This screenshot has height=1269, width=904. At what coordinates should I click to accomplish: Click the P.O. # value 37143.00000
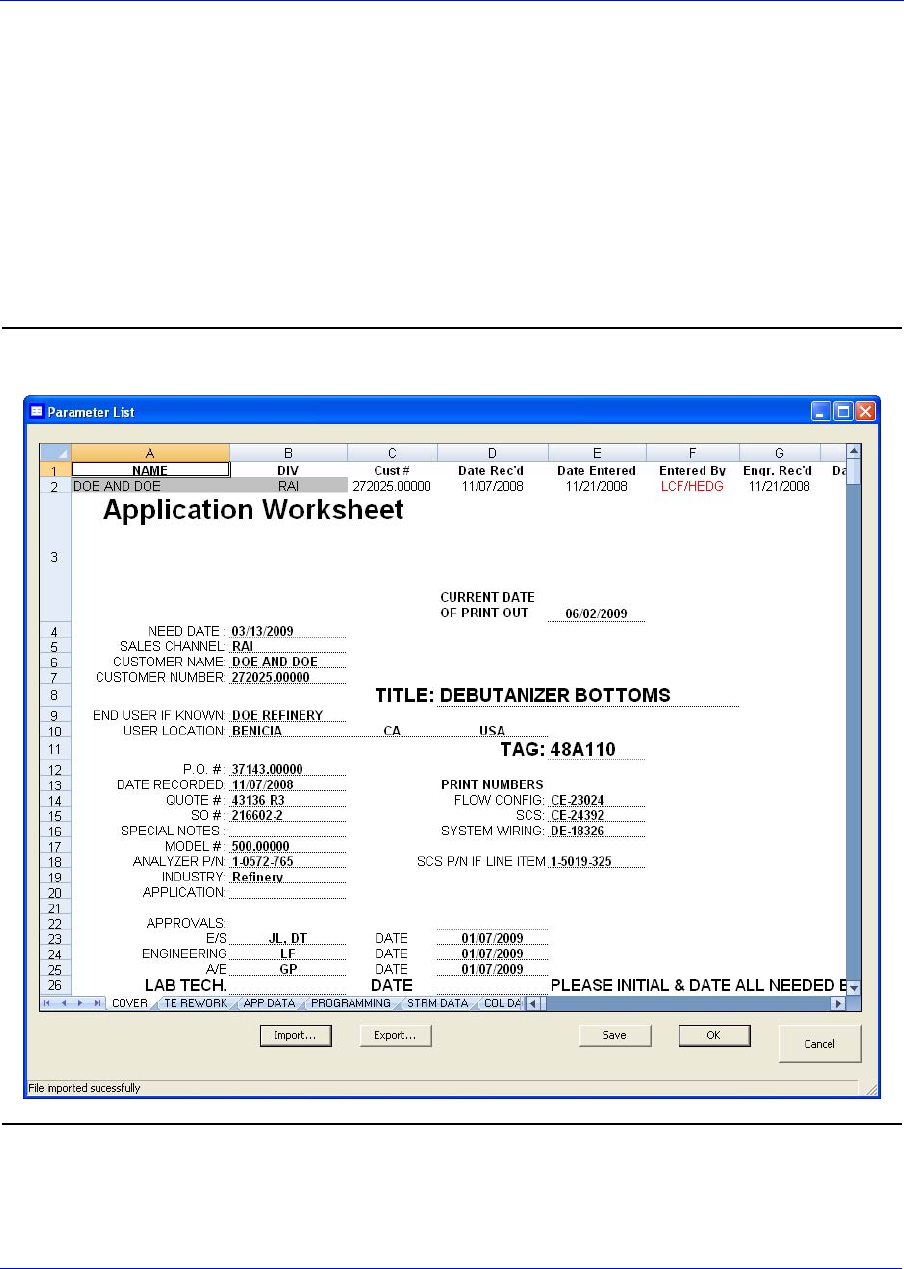coord(267,769)
